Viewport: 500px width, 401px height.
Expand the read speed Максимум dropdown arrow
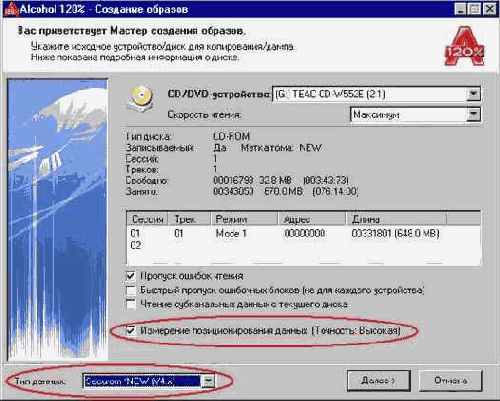[473, 115]
